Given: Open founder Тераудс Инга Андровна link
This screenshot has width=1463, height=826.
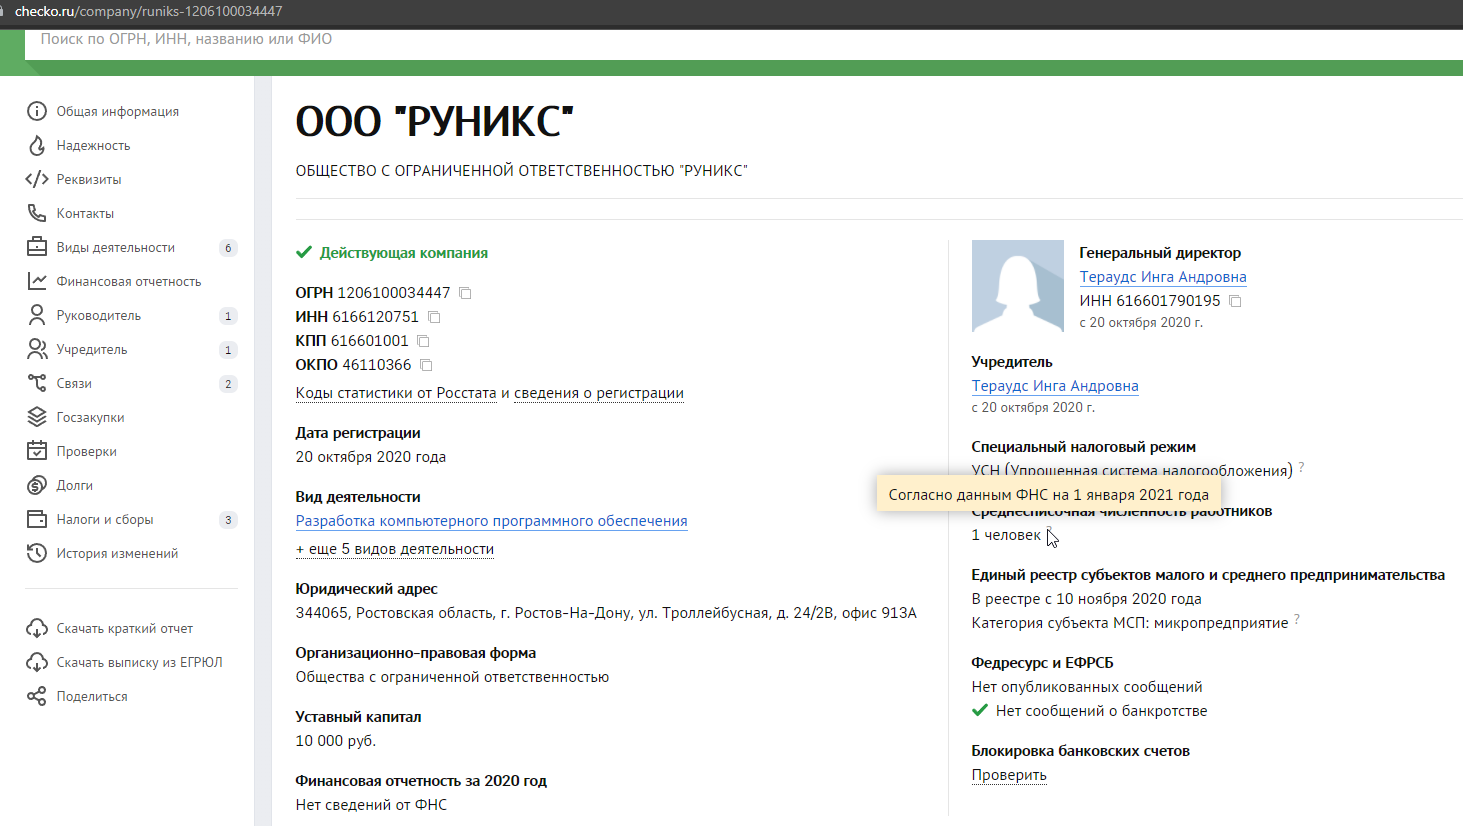Looking at the screenshot, I should point(1055,386).
